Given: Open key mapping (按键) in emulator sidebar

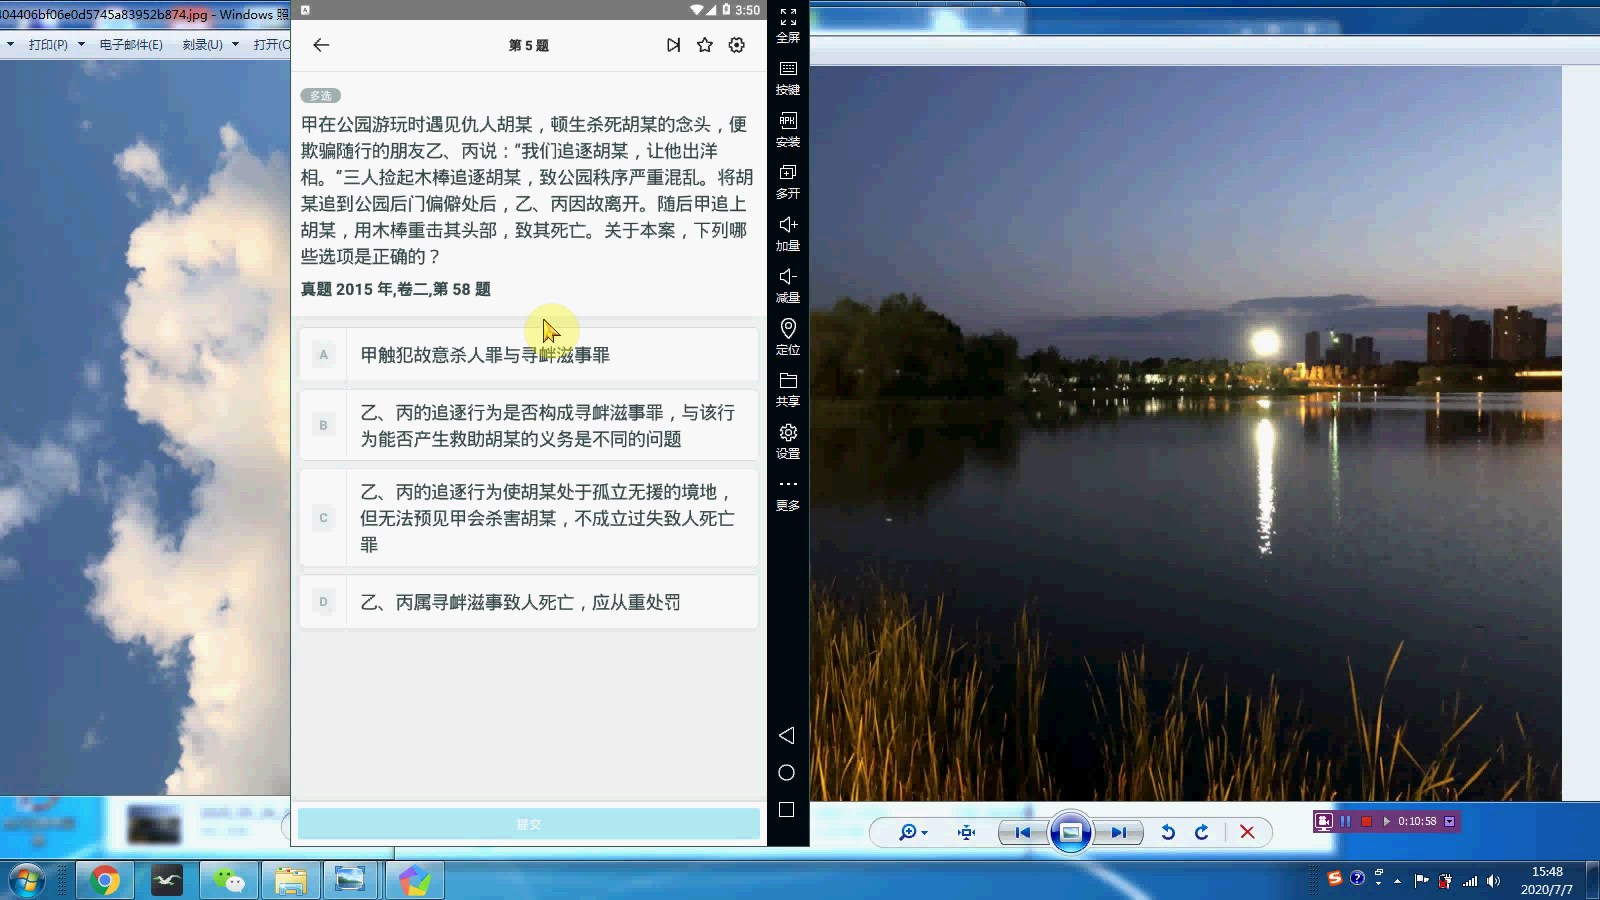Looking at the screenshot, I should [x=788, y=78].
